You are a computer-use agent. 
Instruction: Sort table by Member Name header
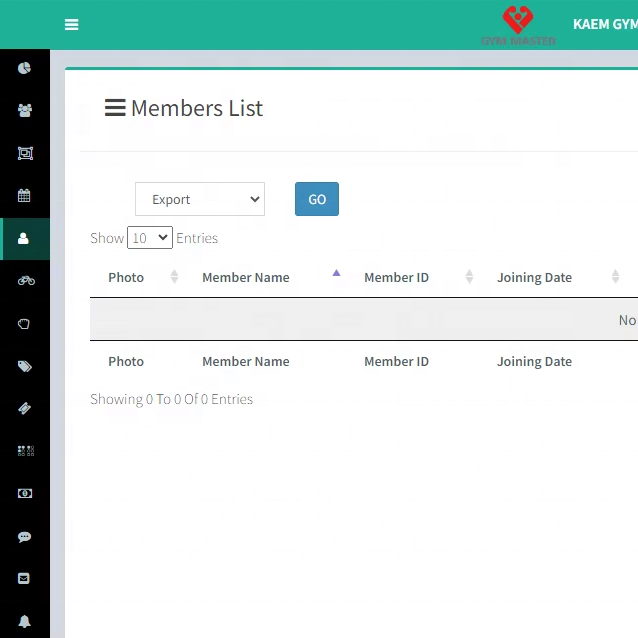click(246, 278)
